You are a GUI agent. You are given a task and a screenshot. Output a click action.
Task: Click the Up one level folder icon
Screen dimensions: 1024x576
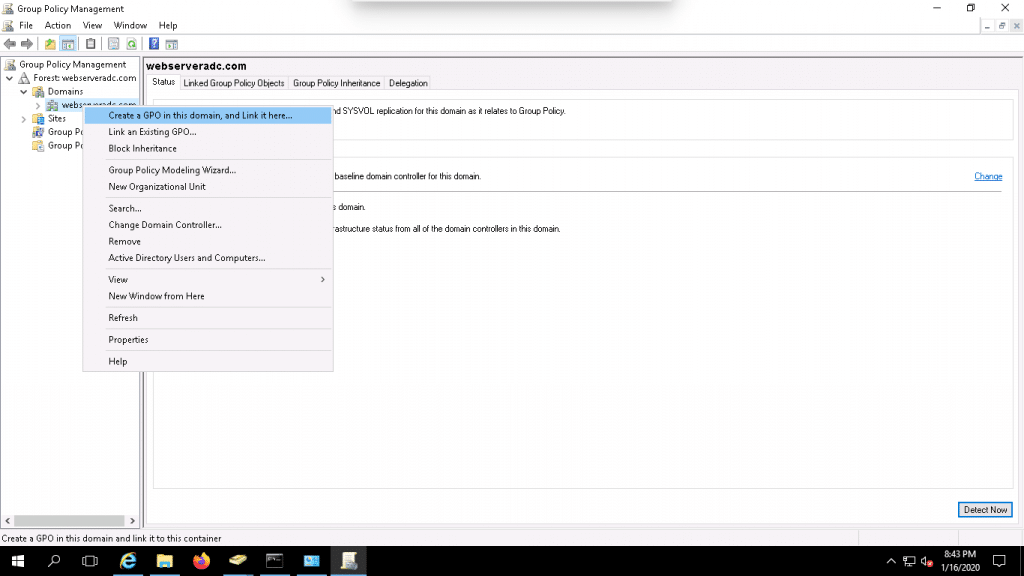(50, 44)
